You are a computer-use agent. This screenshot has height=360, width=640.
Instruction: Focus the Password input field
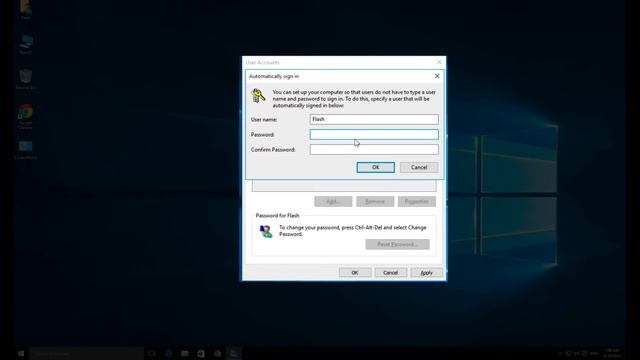[x=374, y=134]
